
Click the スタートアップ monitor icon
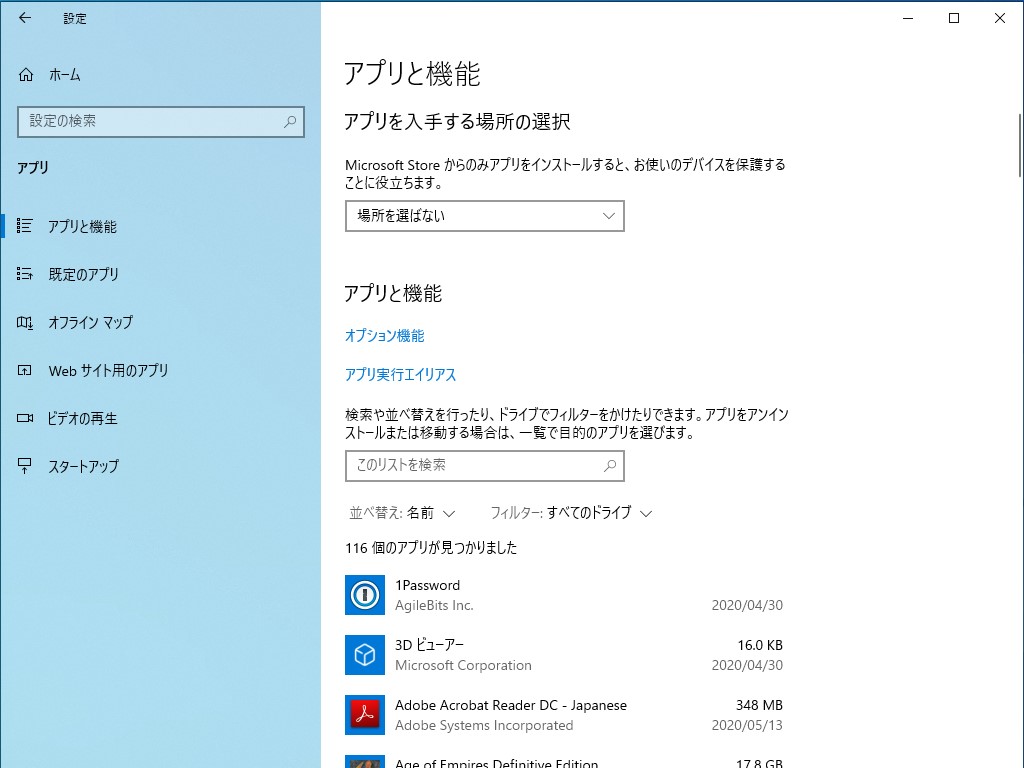click(24, 466)
